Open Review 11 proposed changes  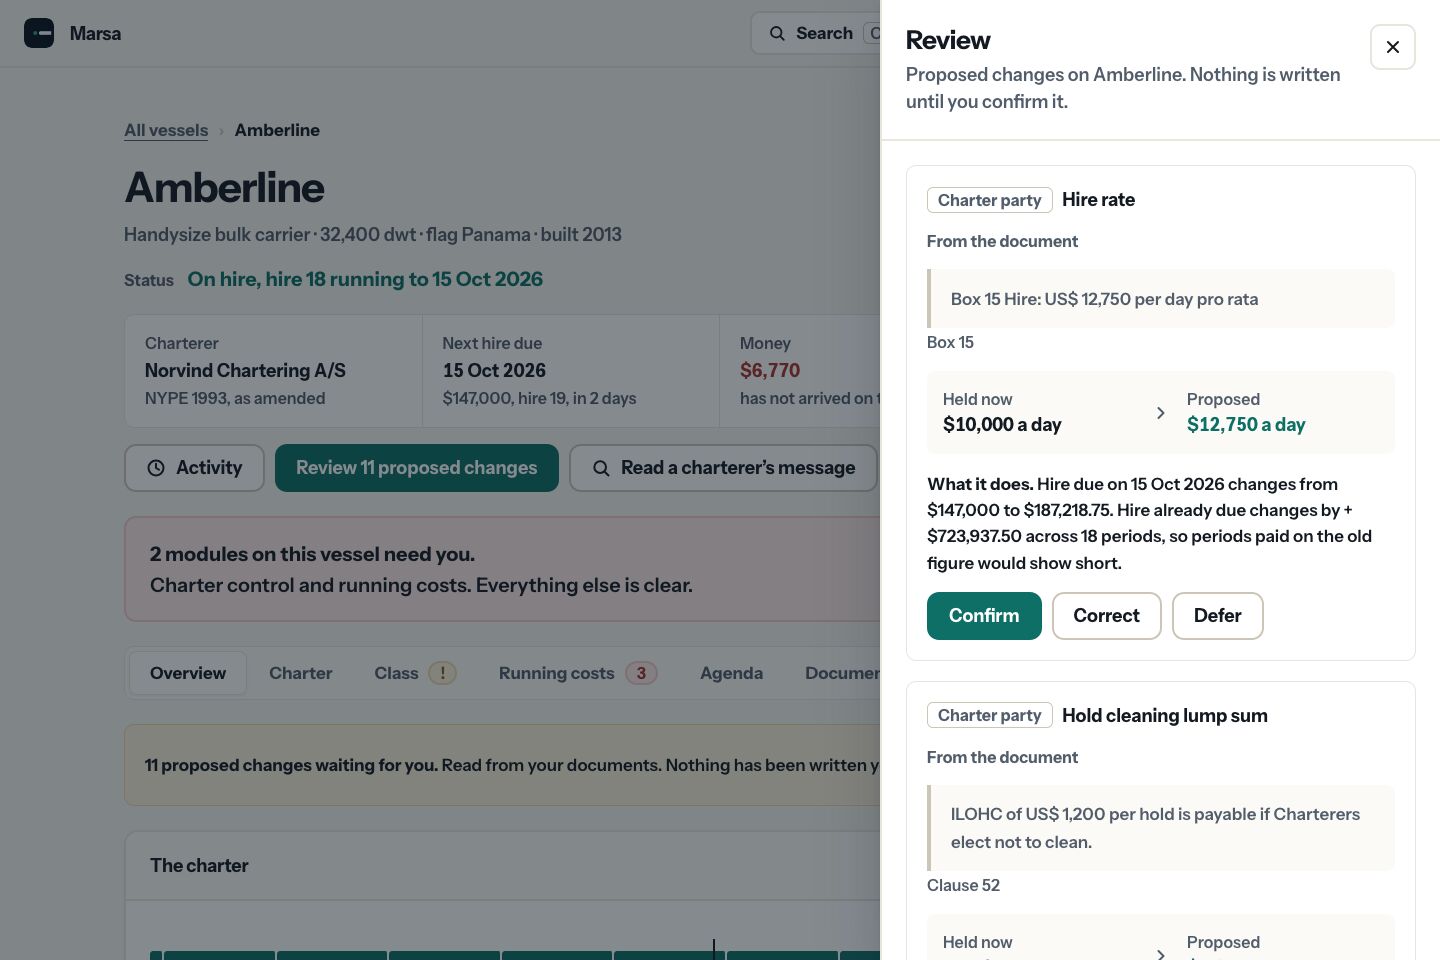coord(416,468)
